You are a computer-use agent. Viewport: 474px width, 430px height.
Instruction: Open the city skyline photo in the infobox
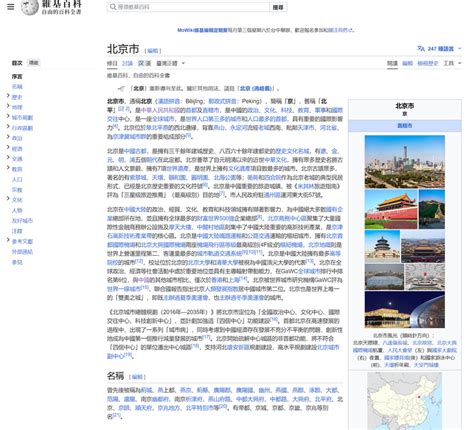coord(404,162)
